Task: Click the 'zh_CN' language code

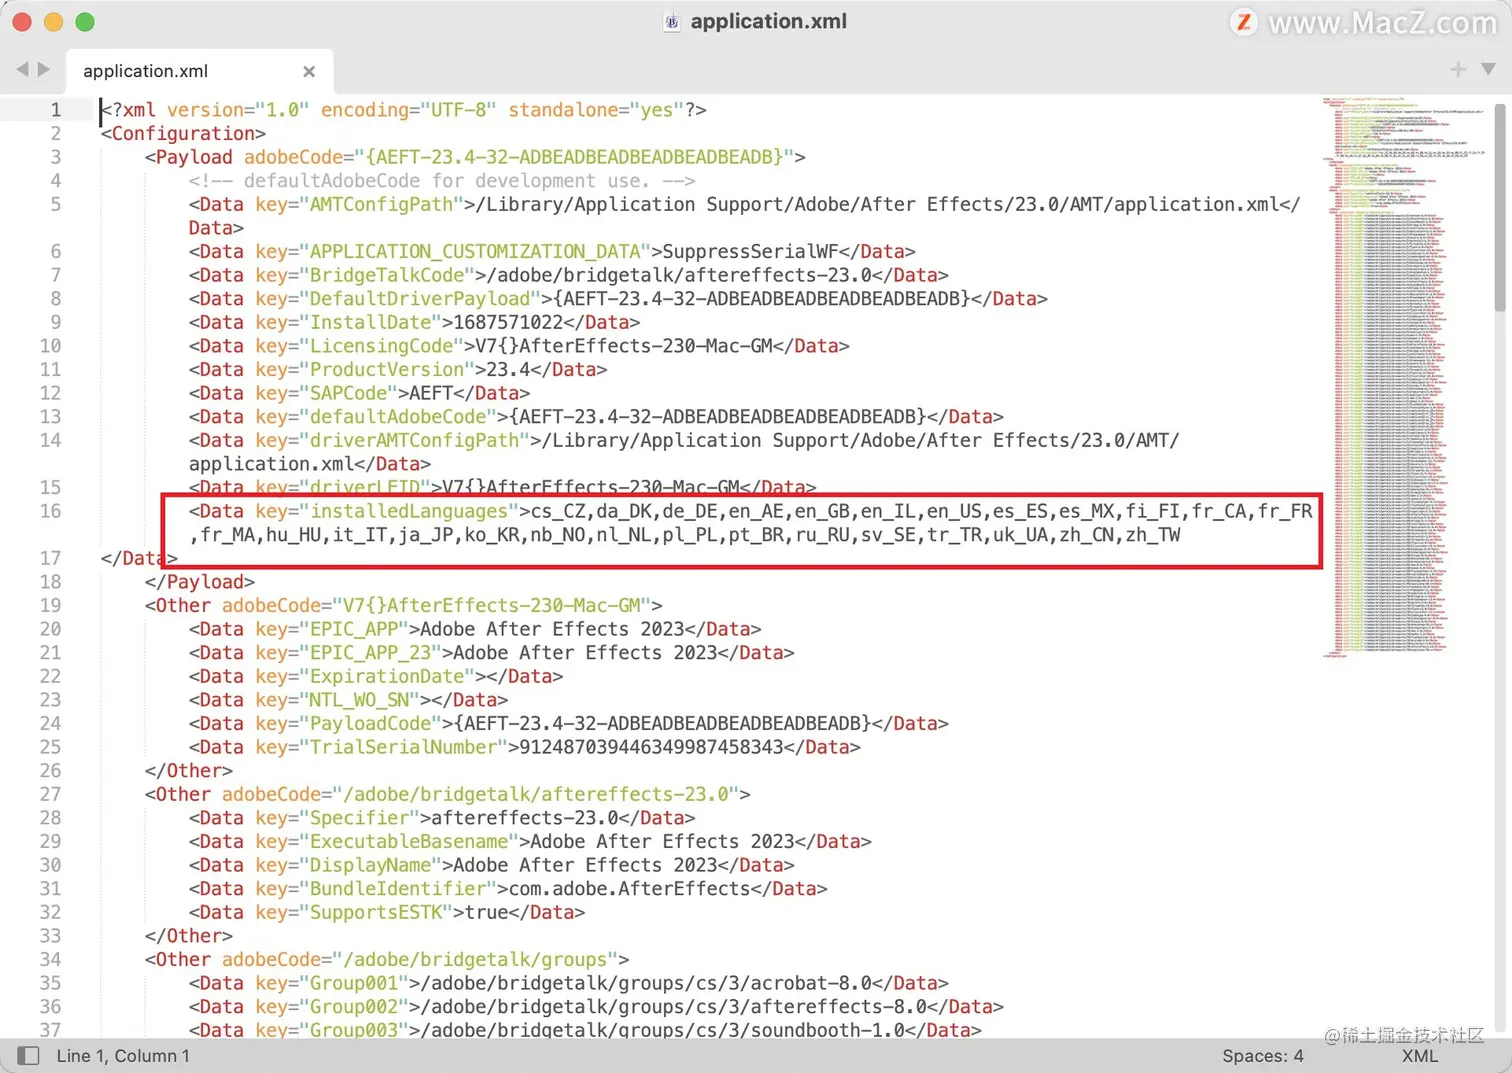Action: click(x=1086, y=535)
